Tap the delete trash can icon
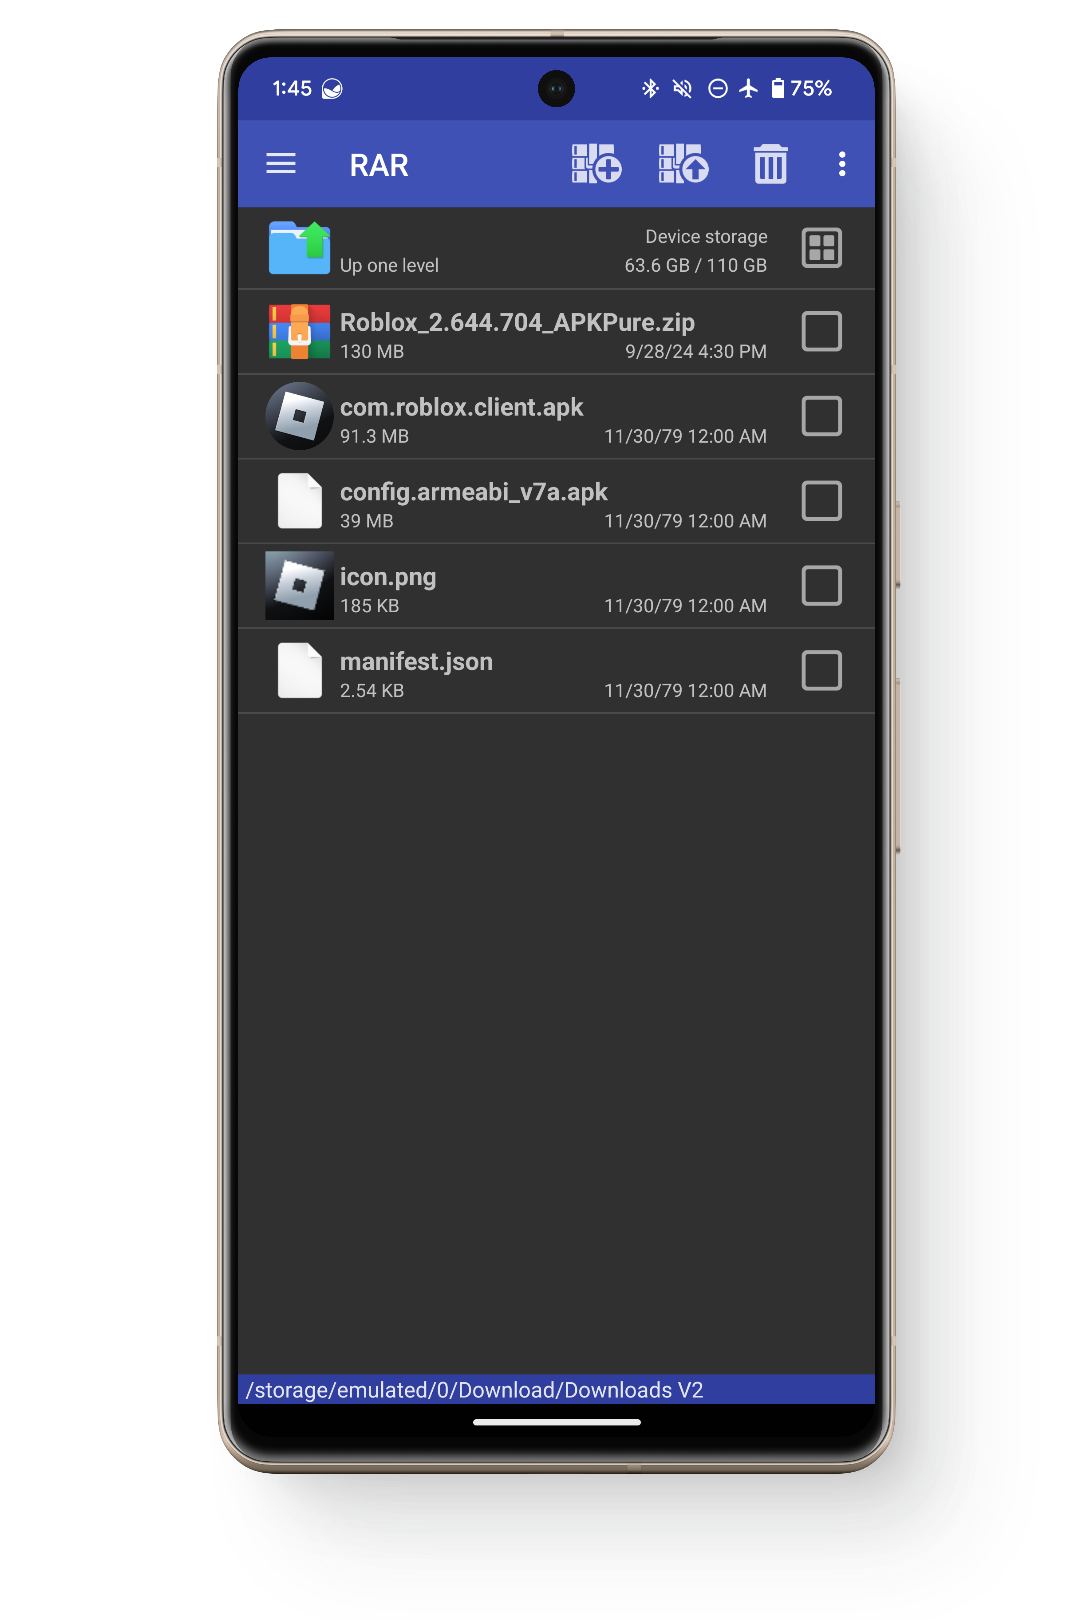This screenshot has height=1620, width=1080. tap(770, 164)
